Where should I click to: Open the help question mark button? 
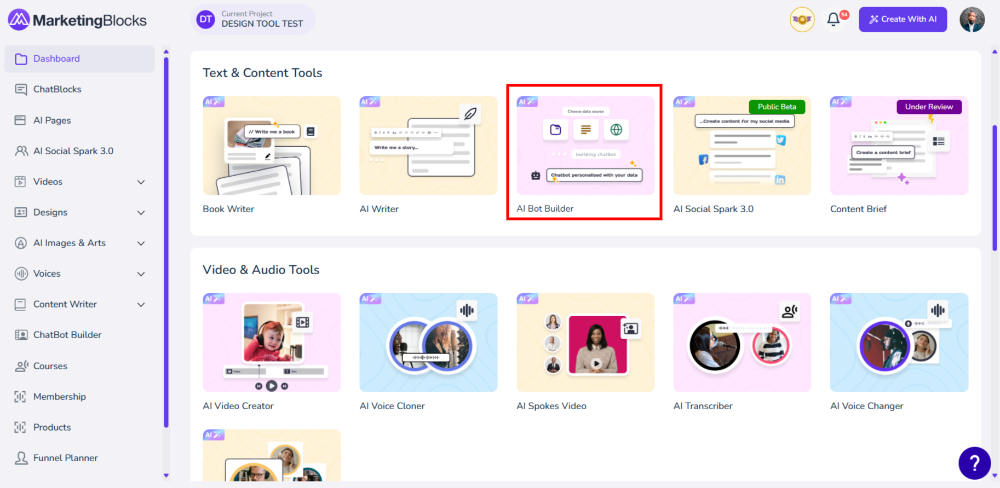pos(974,462)
